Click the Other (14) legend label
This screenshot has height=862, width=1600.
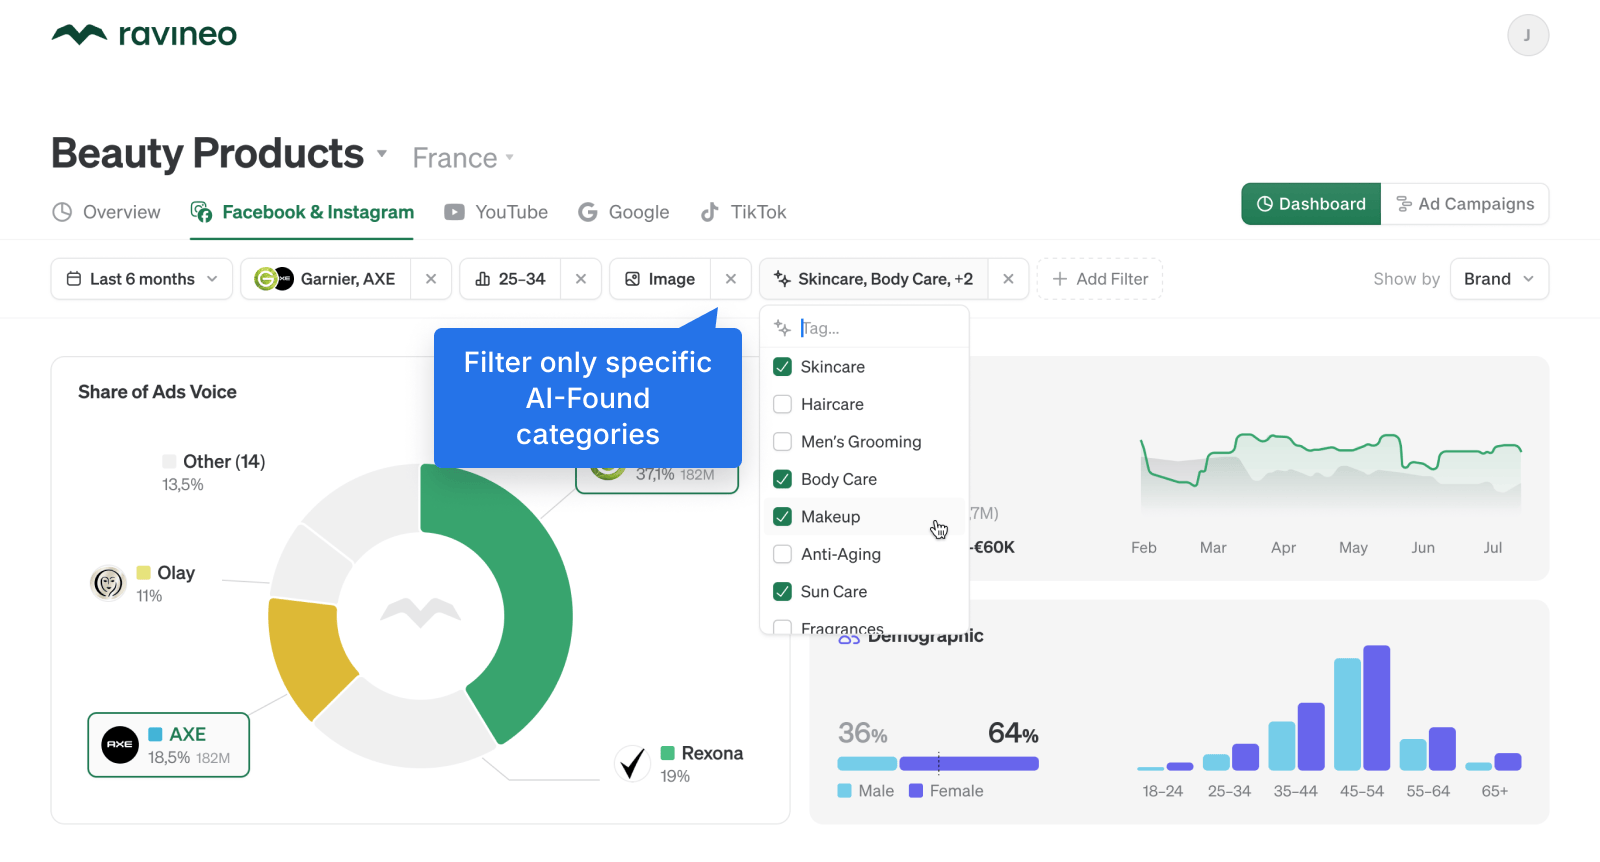pyautogui.click(x=214, y=472)
